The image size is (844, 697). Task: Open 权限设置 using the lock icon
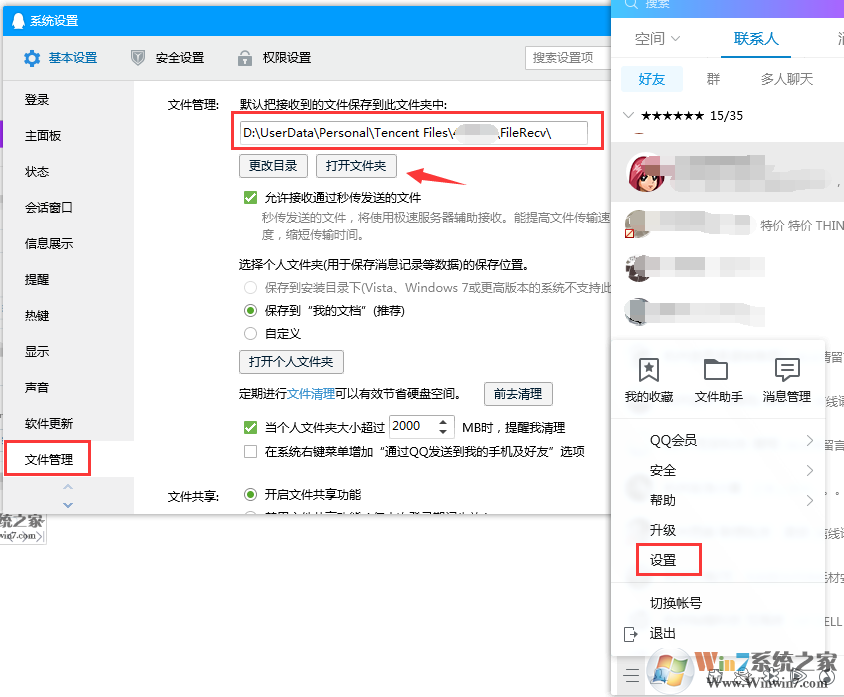point(245,57)
